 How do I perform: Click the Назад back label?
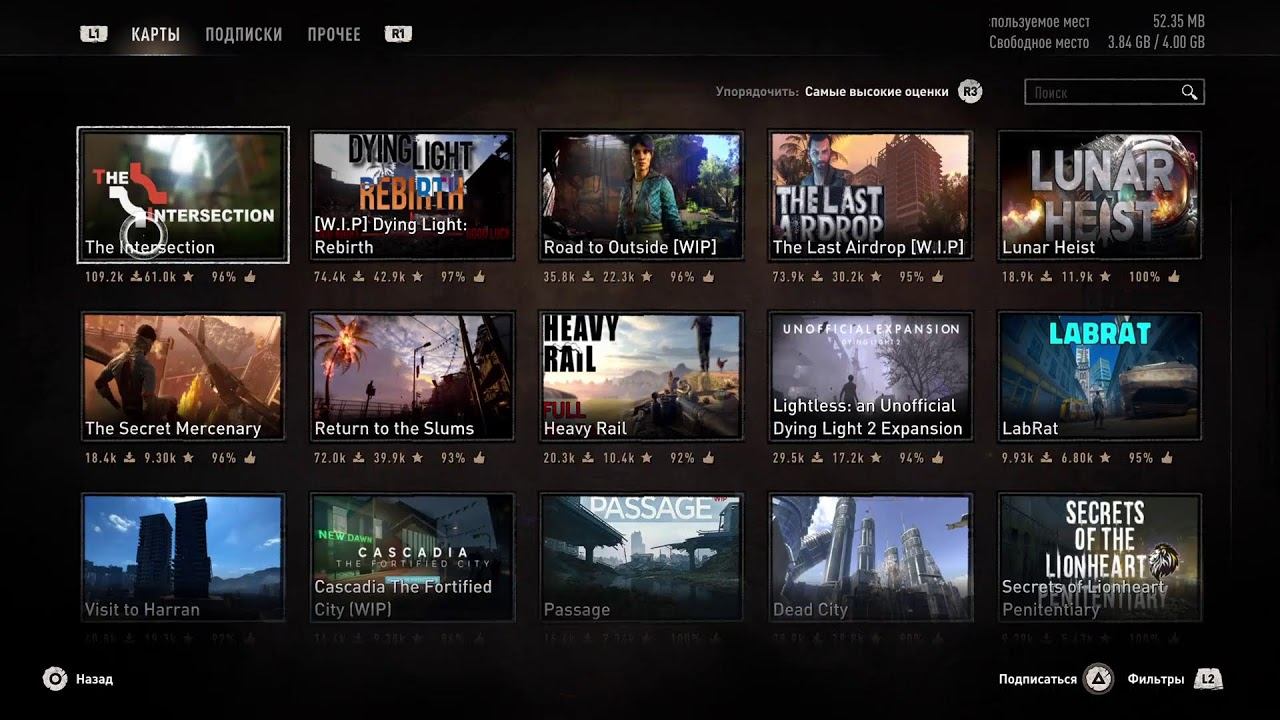click(94, 679)
